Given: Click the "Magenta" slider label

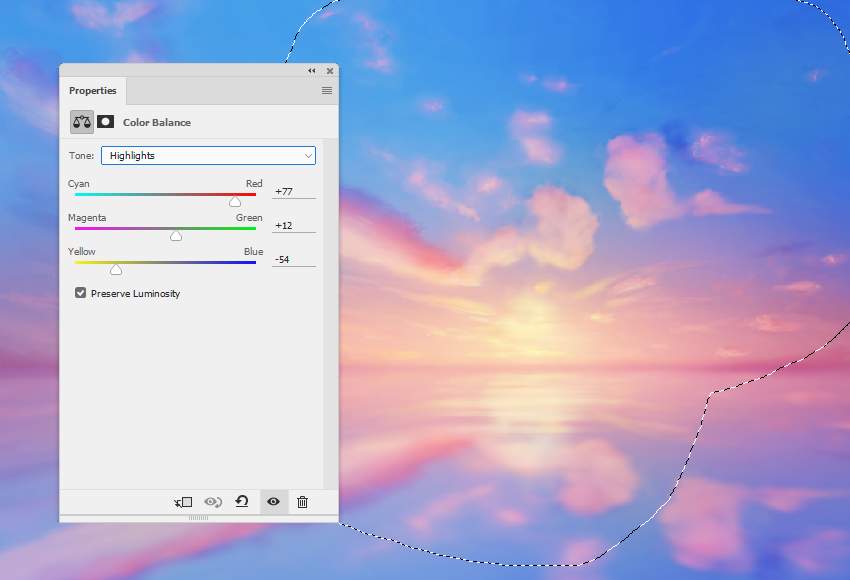Looking at the screenshot, I should (x=87, y=218).
